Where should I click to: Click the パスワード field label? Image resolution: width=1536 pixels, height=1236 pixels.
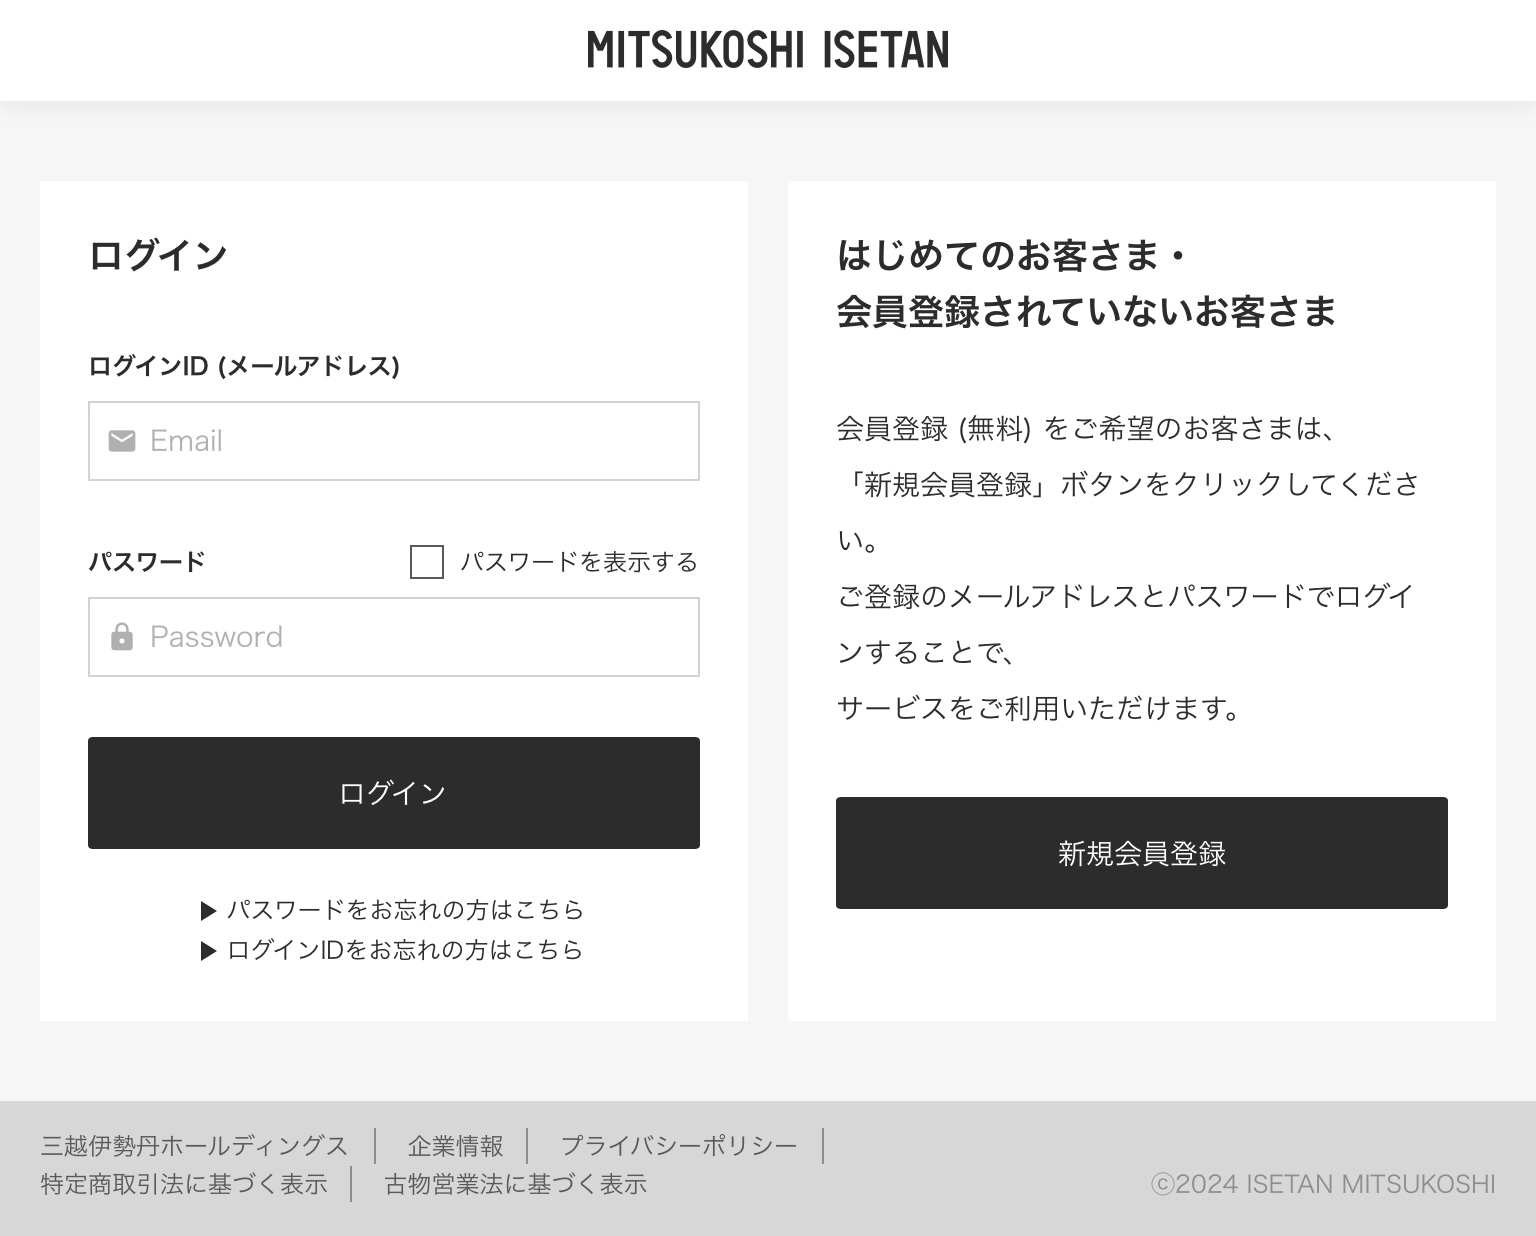(x=147, y=562)
